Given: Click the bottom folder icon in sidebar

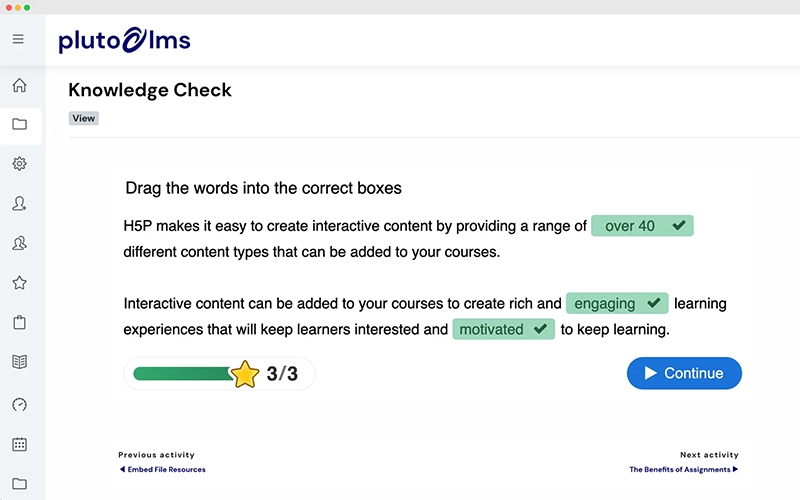Looking at the screenshot, I should click(19, 484).
